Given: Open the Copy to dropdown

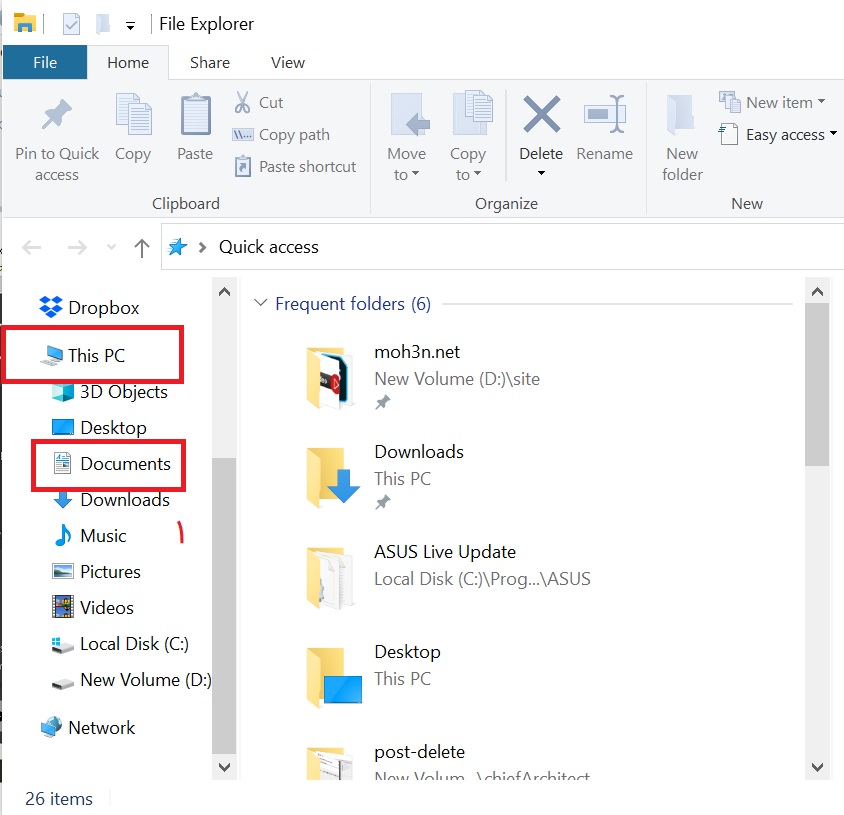Looking at the screenshot, I should tap(467, 164).
